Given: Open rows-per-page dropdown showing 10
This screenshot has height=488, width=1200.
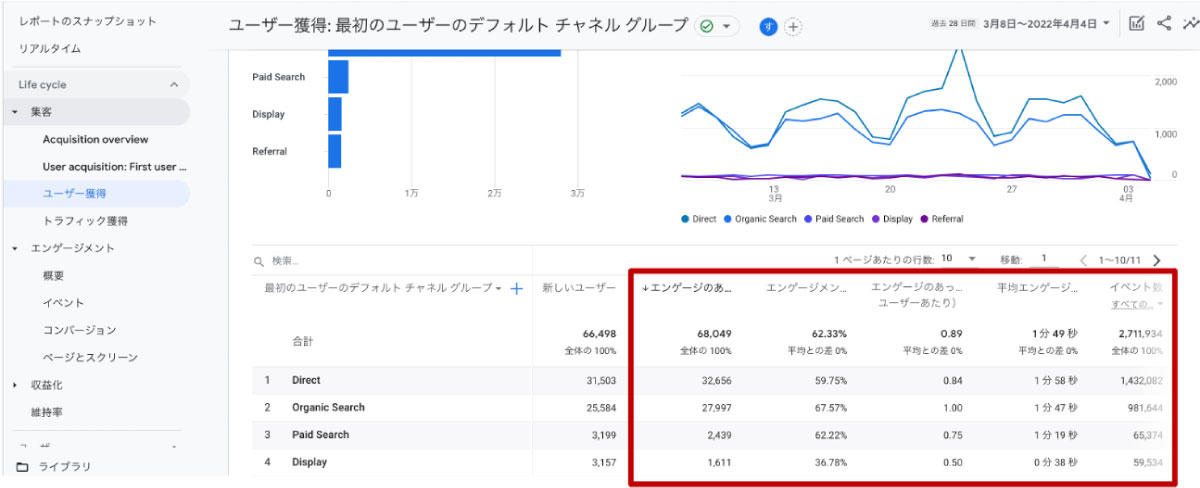Looking at the screenshot, I should tap(958, 259).
